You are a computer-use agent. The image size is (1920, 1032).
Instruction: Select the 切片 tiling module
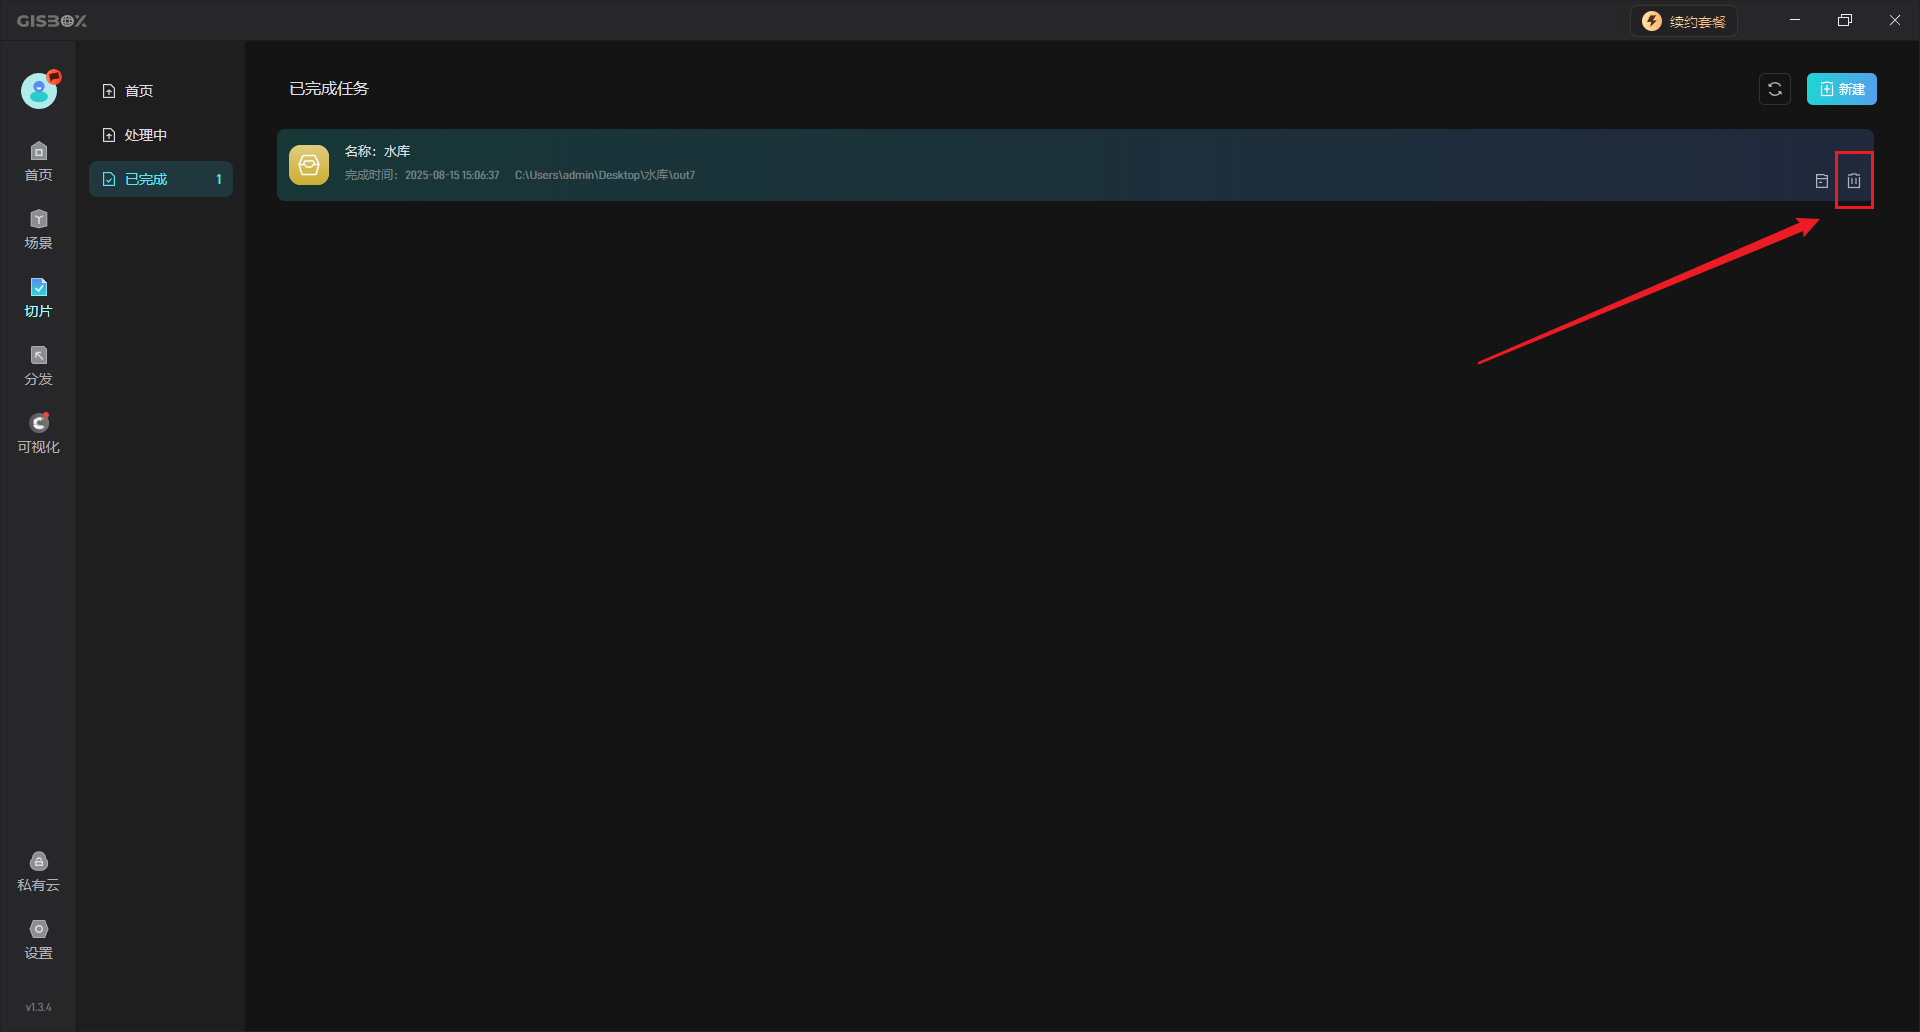pyautogui.click(x=38, y=297)
